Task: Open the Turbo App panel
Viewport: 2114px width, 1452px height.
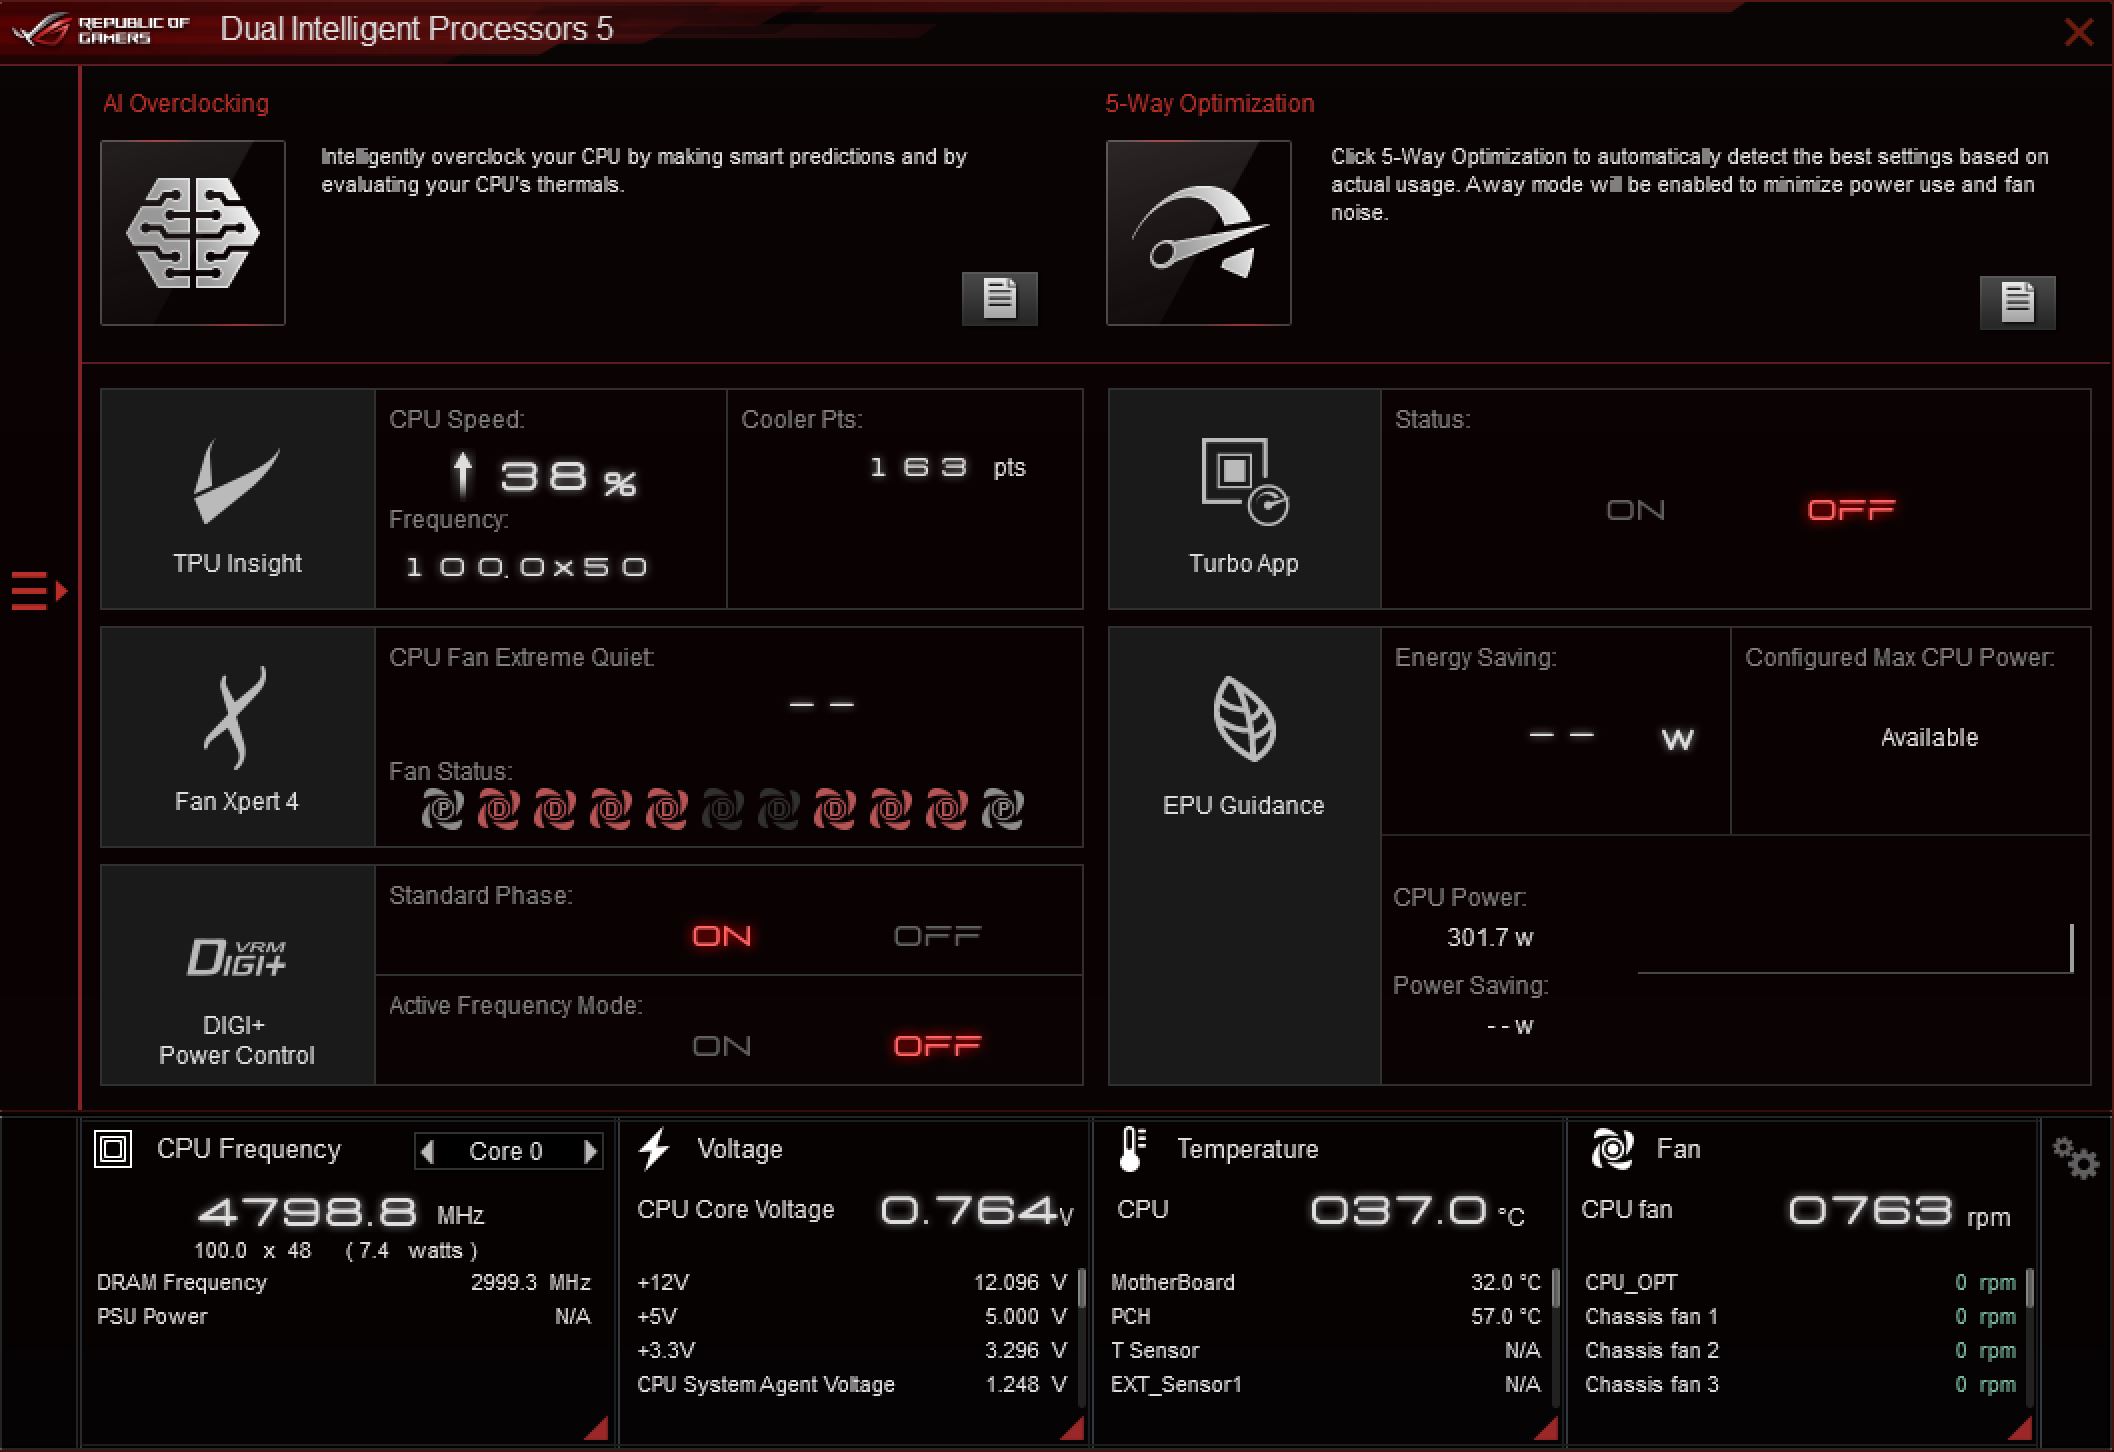Action: pos(1244,499)
